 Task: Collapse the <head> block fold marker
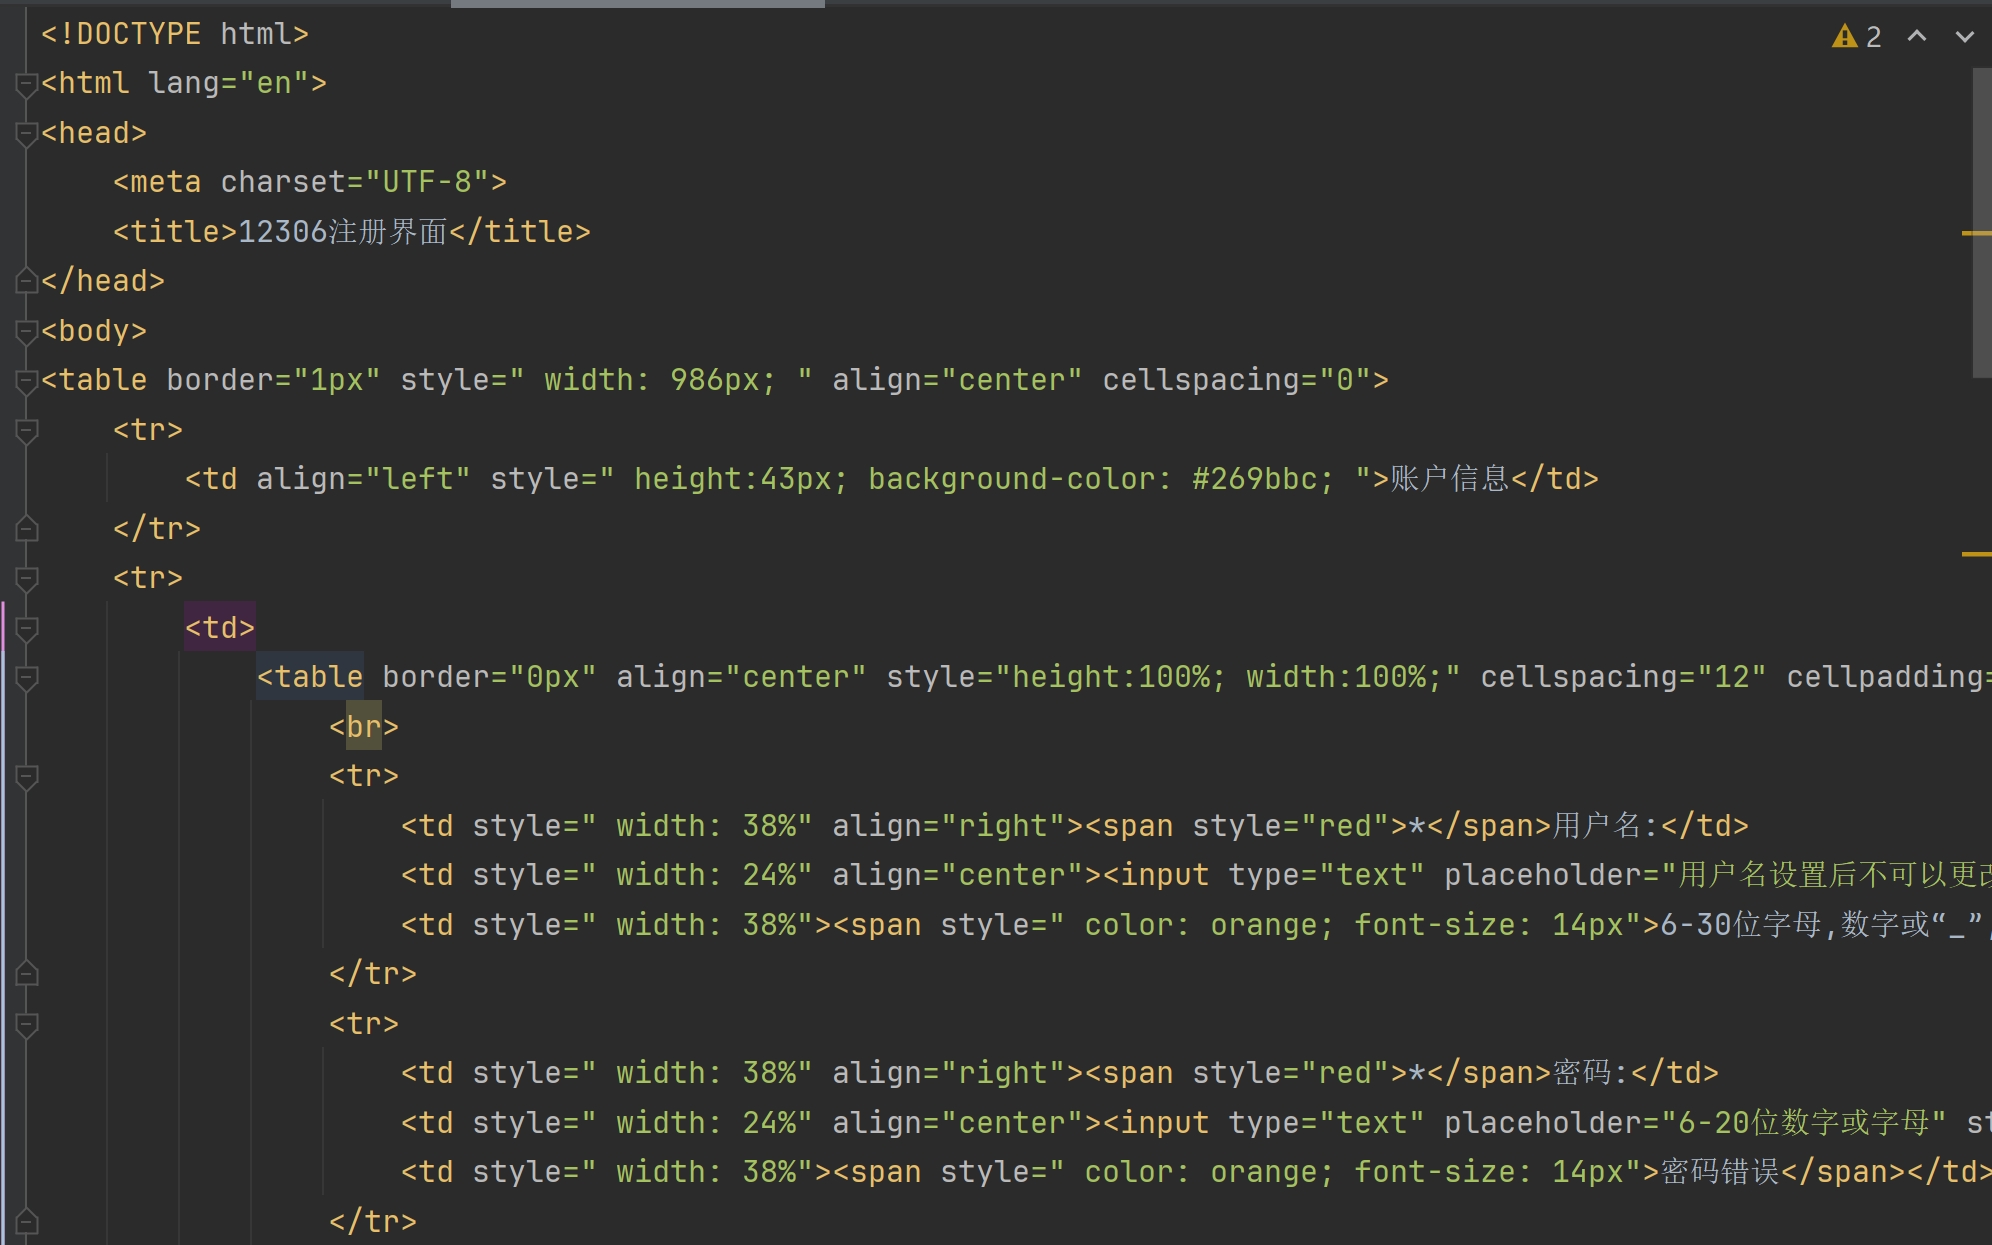pos(27,134)
